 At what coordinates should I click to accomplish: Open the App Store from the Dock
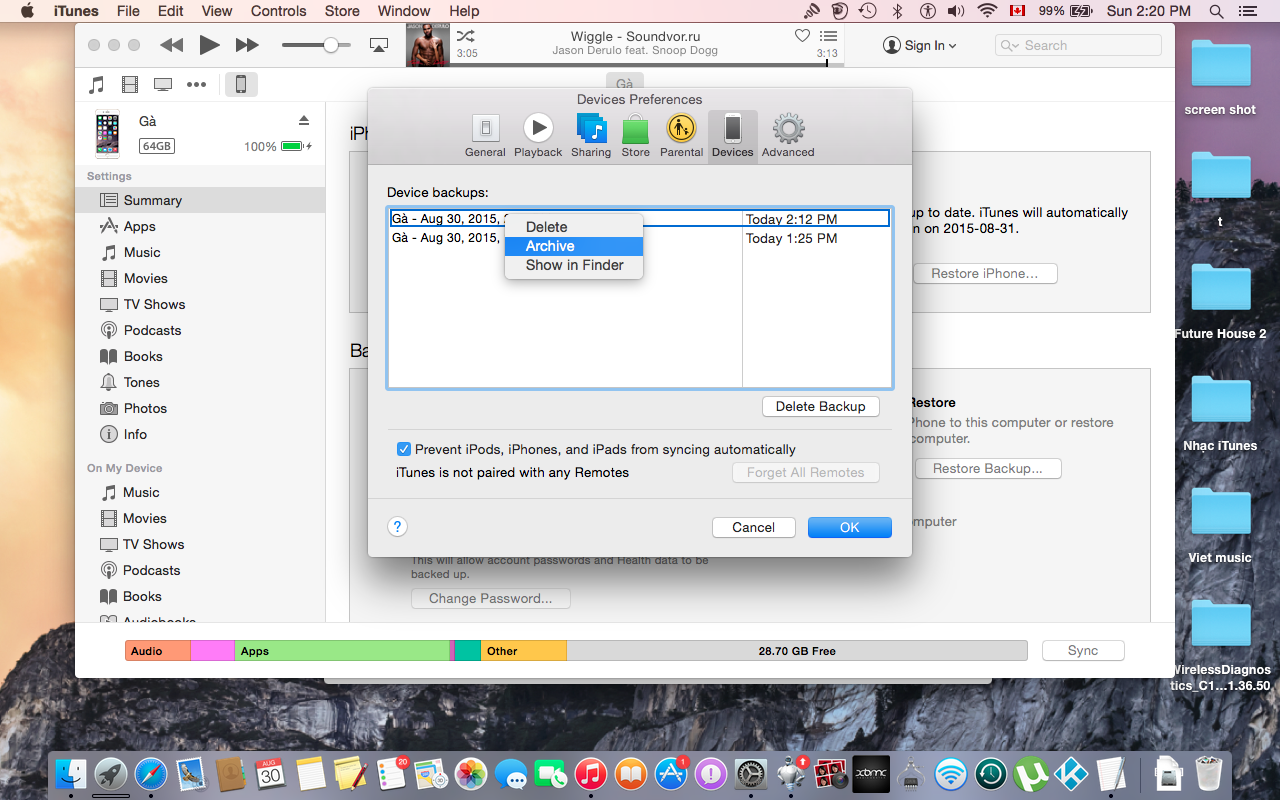coord(670,773)
